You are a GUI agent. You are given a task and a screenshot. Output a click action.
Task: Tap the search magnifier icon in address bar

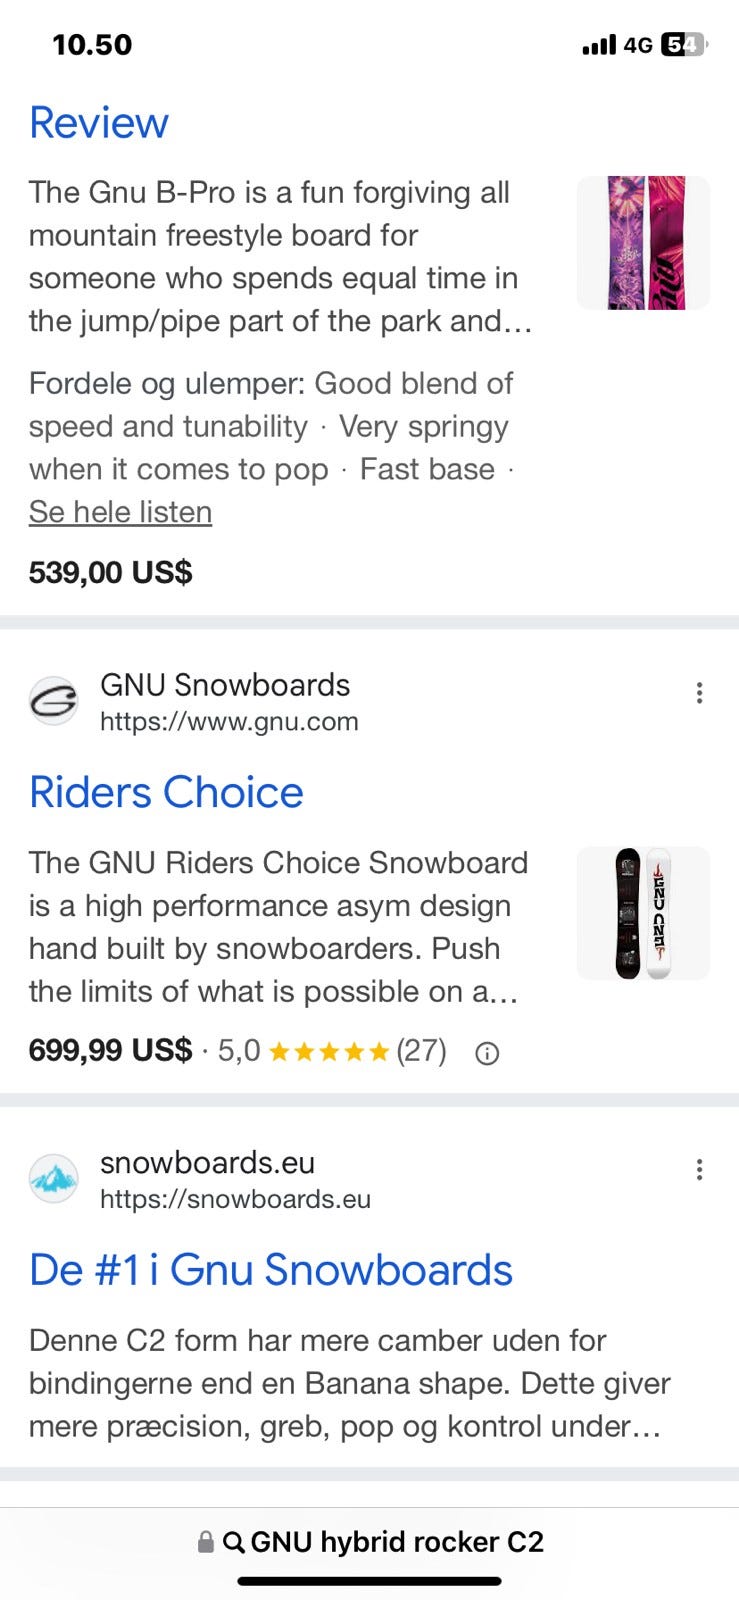click(234, 1542)
